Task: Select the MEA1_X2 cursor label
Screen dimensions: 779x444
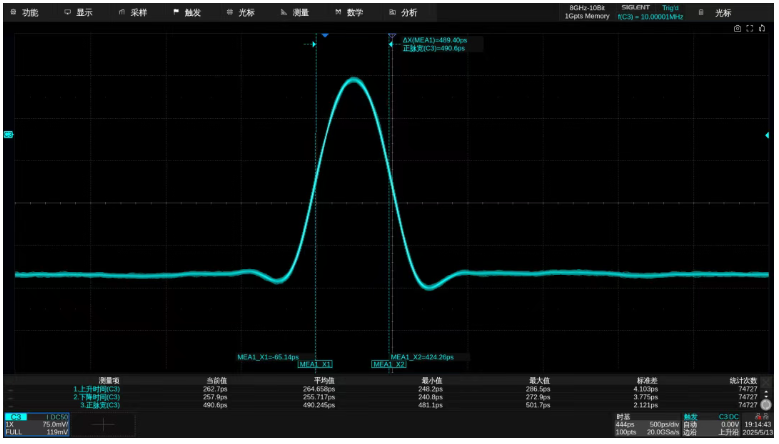Action: coord(389,365)
